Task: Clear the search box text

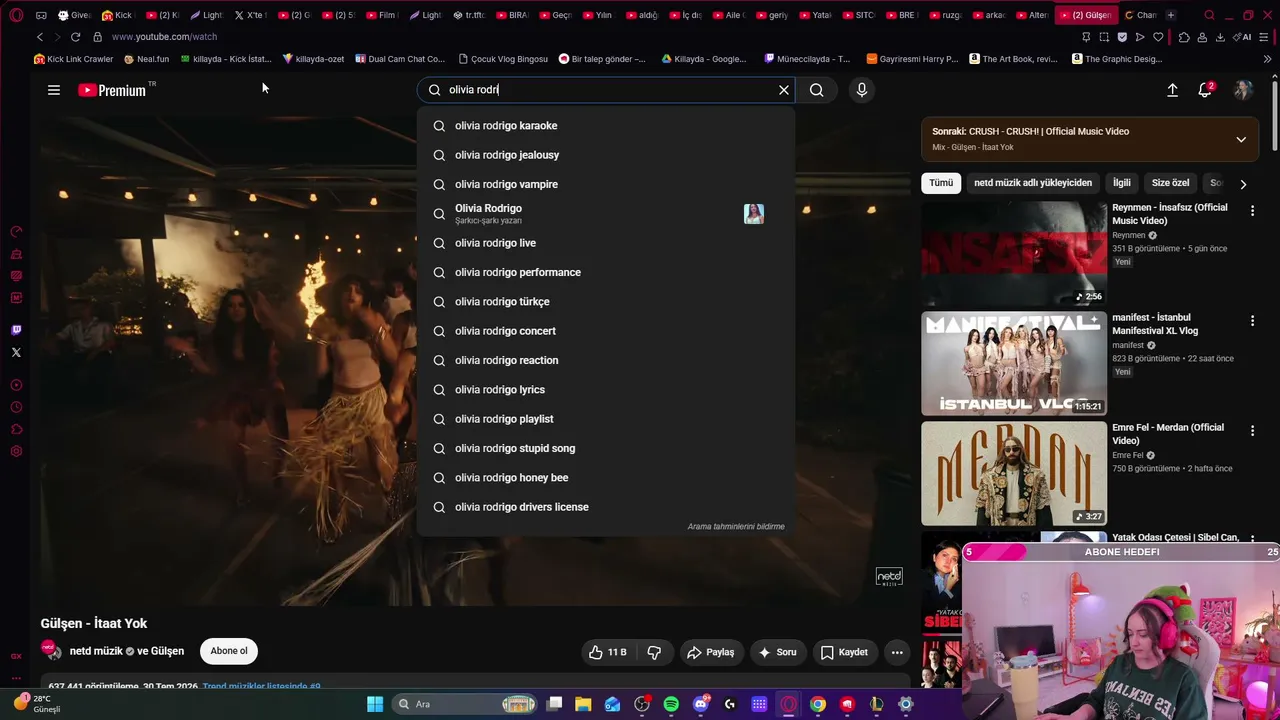Action: tap(784, 90)
